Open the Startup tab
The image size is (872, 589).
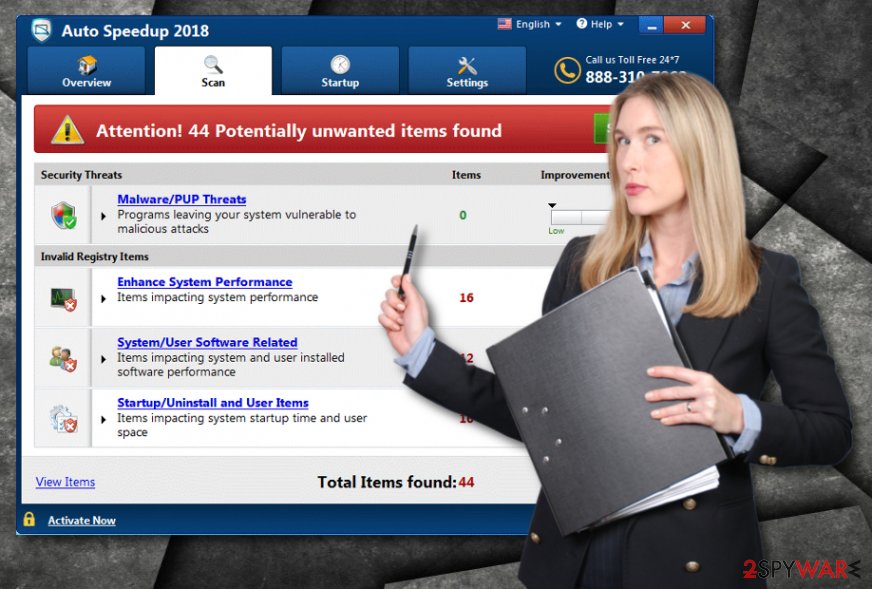340,71
